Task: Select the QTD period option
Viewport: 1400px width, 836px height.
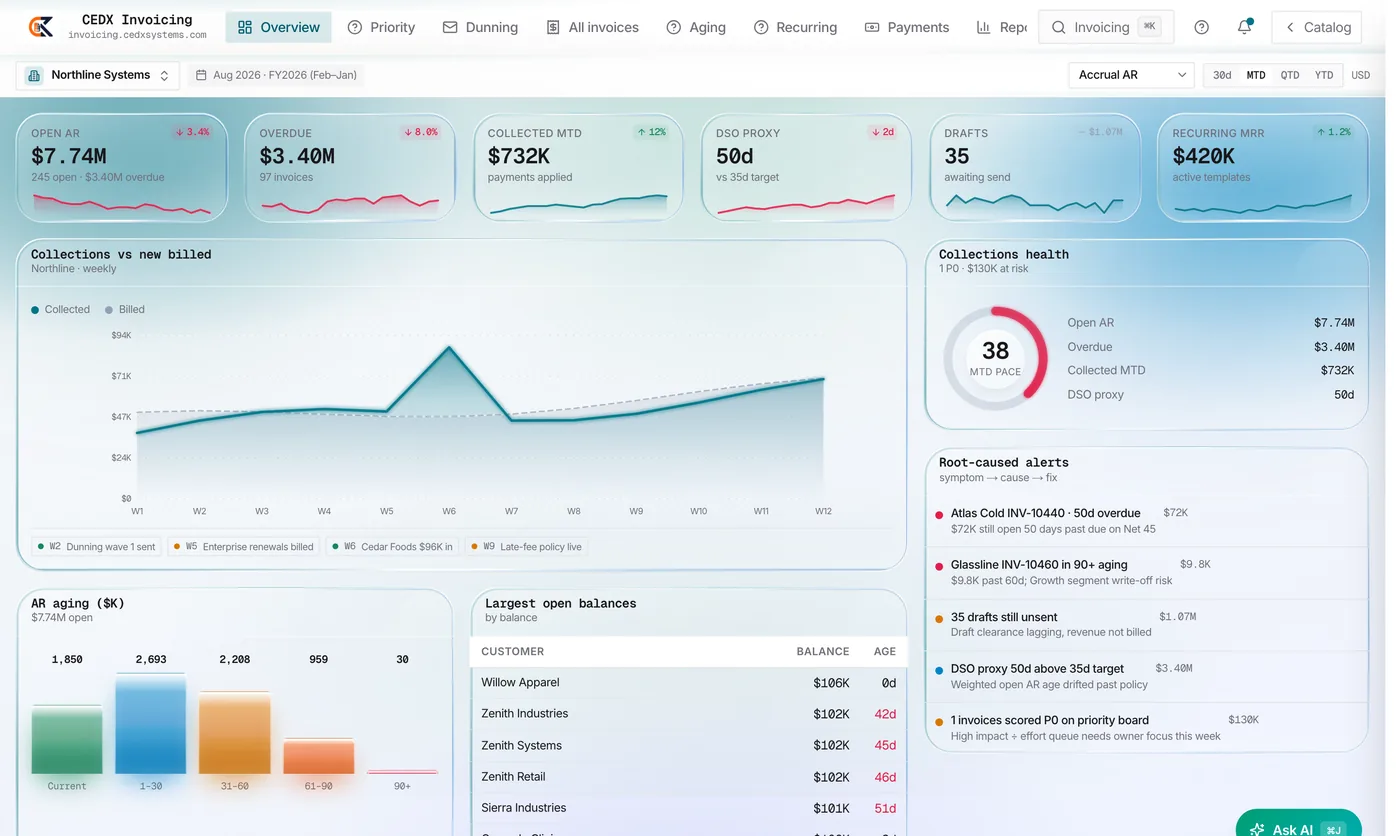Action: (x=1290, y=75)
